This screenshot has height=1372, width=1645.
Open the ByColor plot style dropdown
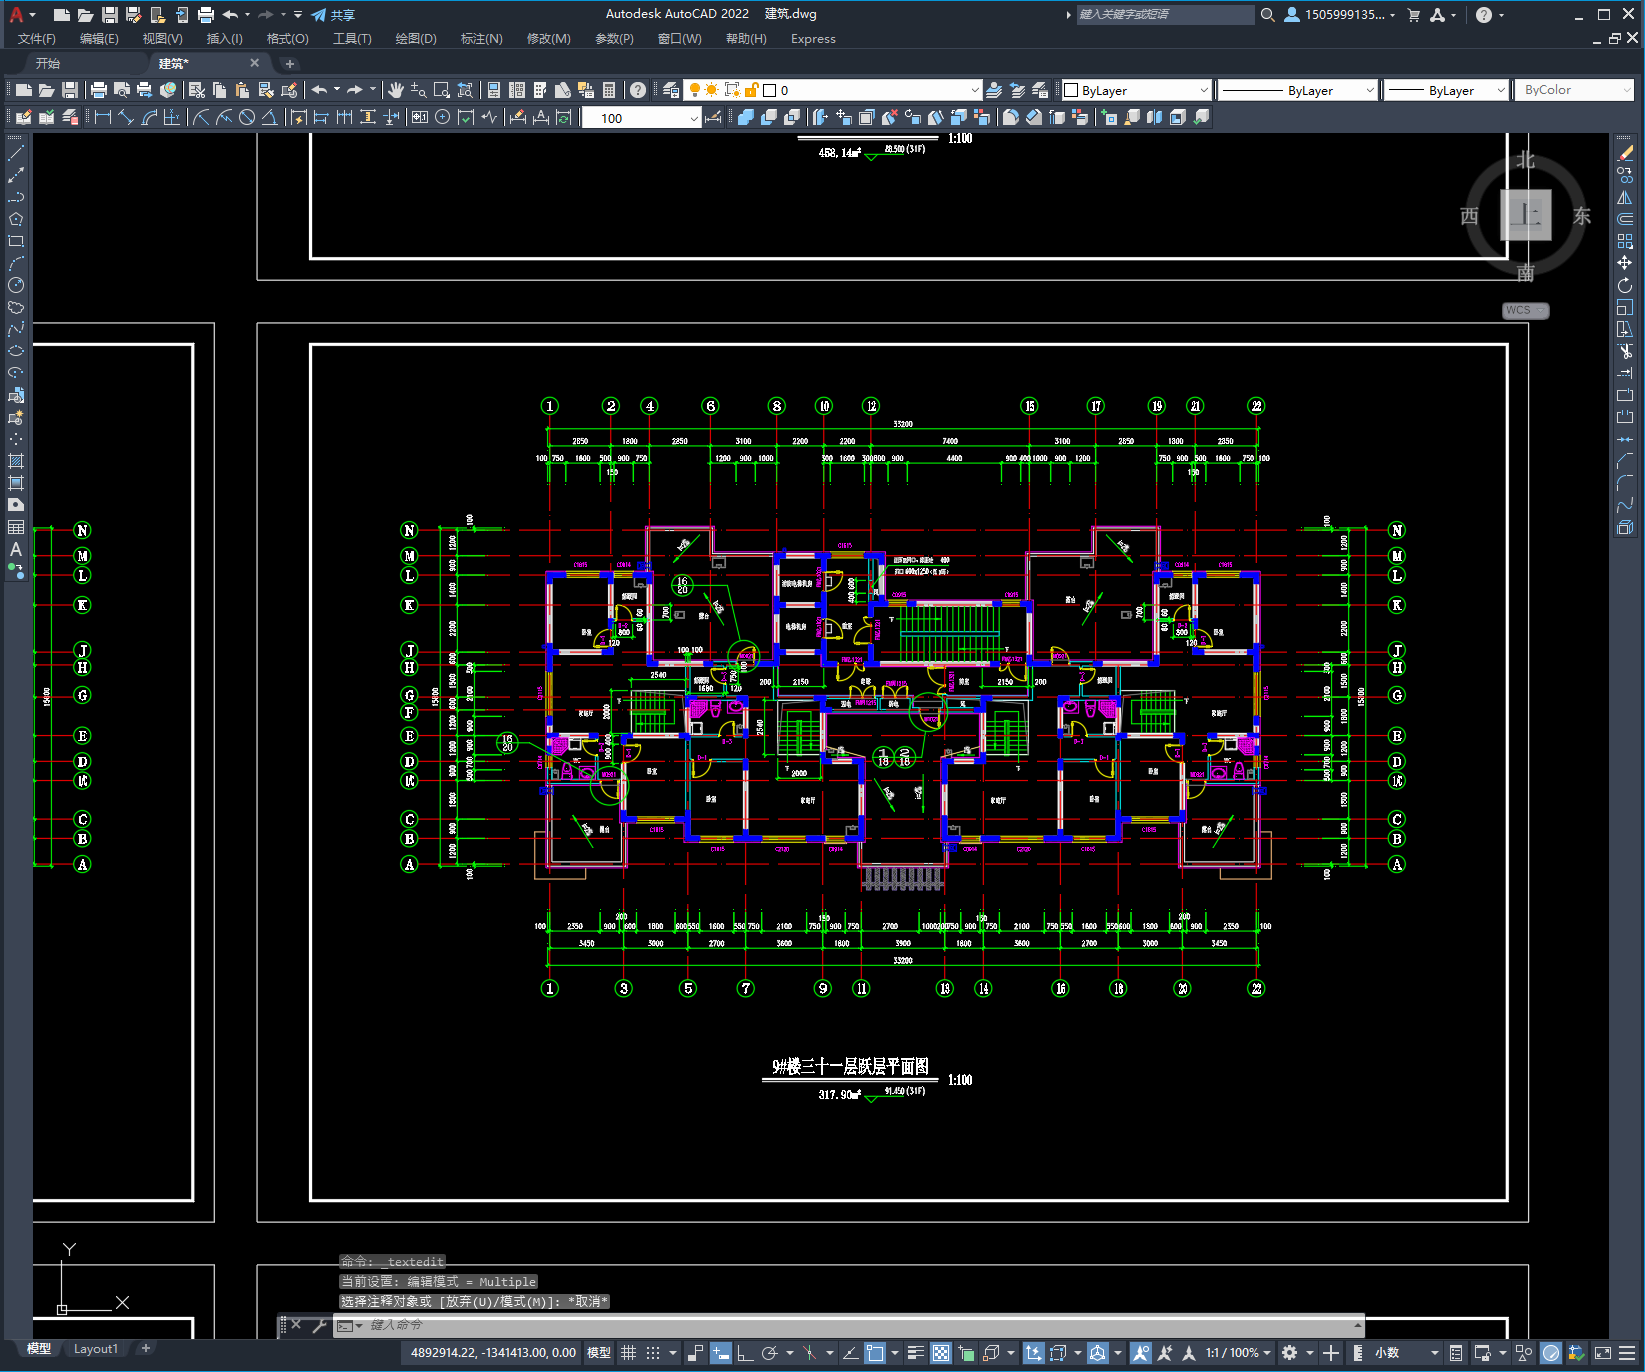[1576, 90]
